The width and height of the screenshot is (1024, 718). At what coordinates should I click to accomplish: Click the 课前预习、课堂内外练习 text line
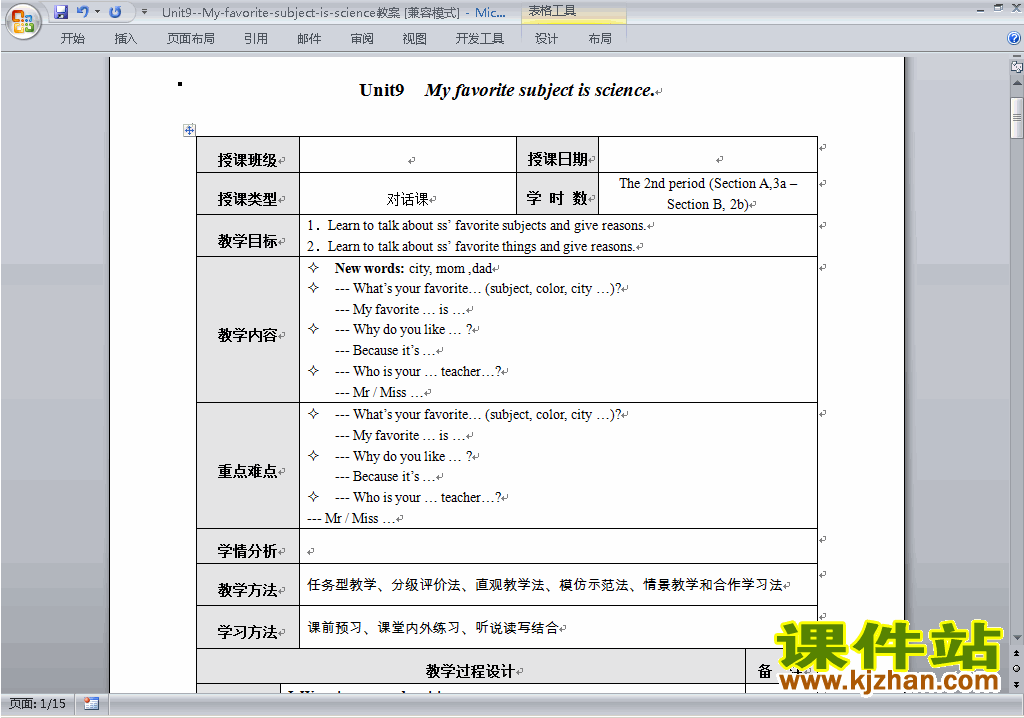click(433, 628)
